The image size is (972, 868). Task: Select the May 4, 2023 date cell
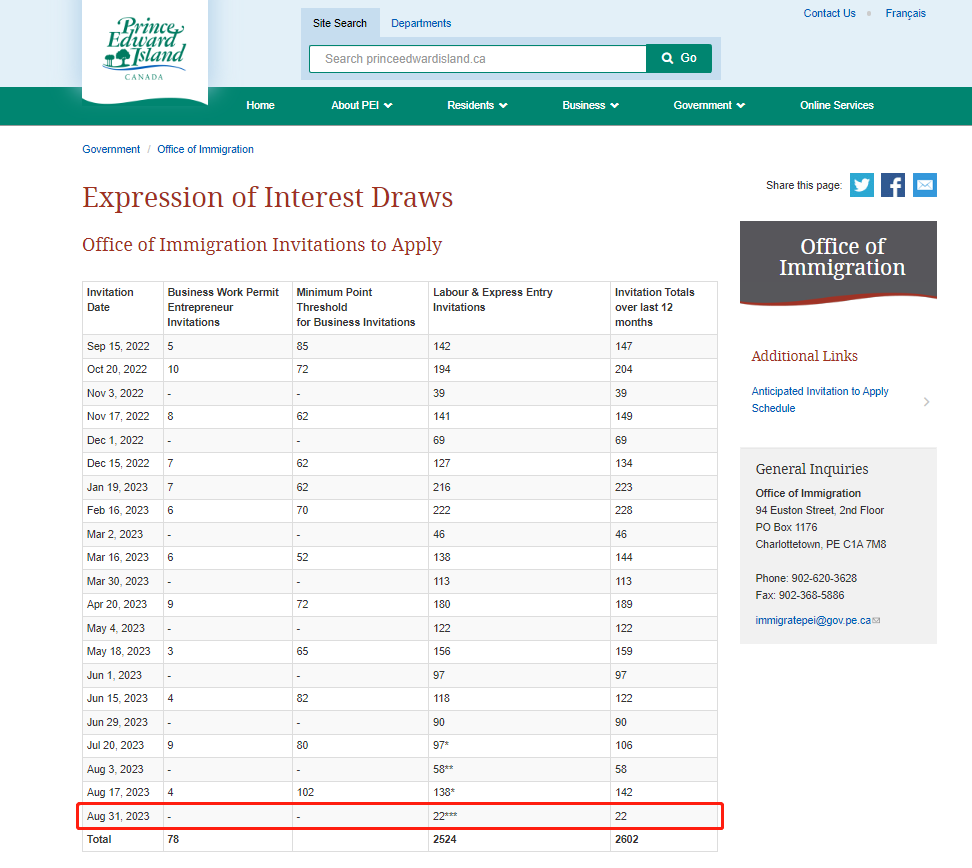pos(123,629)
